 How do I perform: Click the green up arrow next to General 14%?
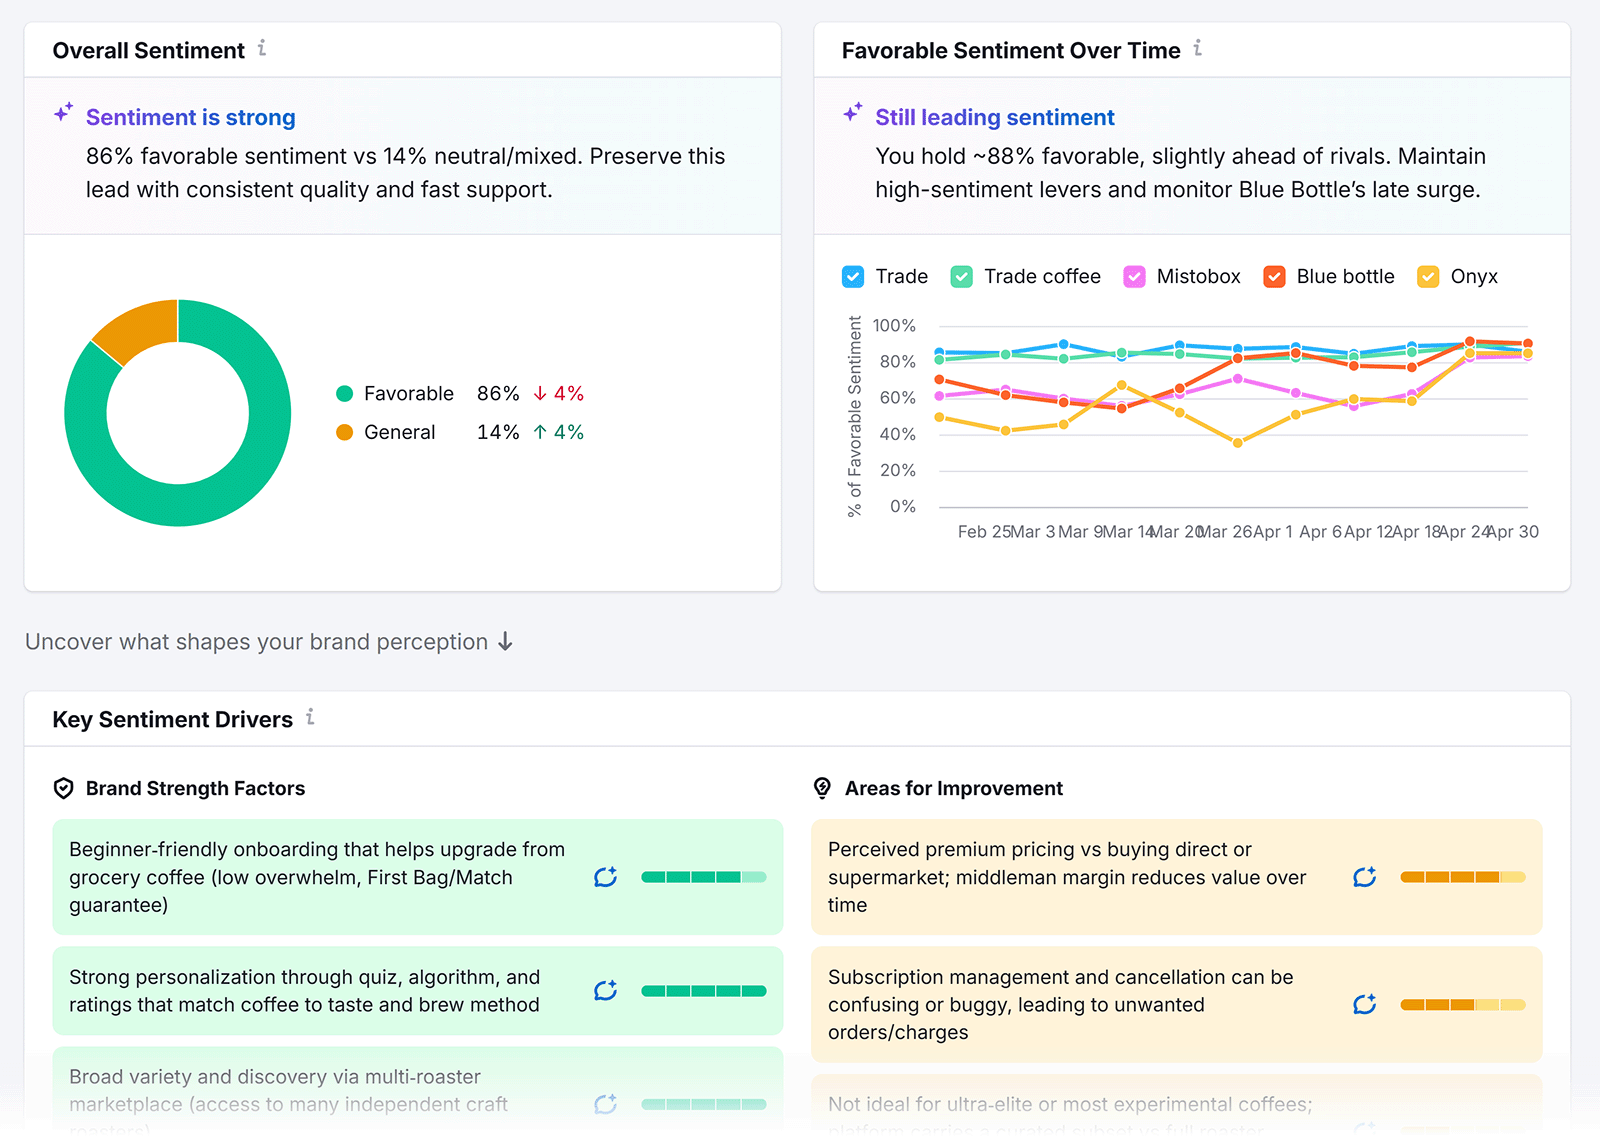(540, 432)
